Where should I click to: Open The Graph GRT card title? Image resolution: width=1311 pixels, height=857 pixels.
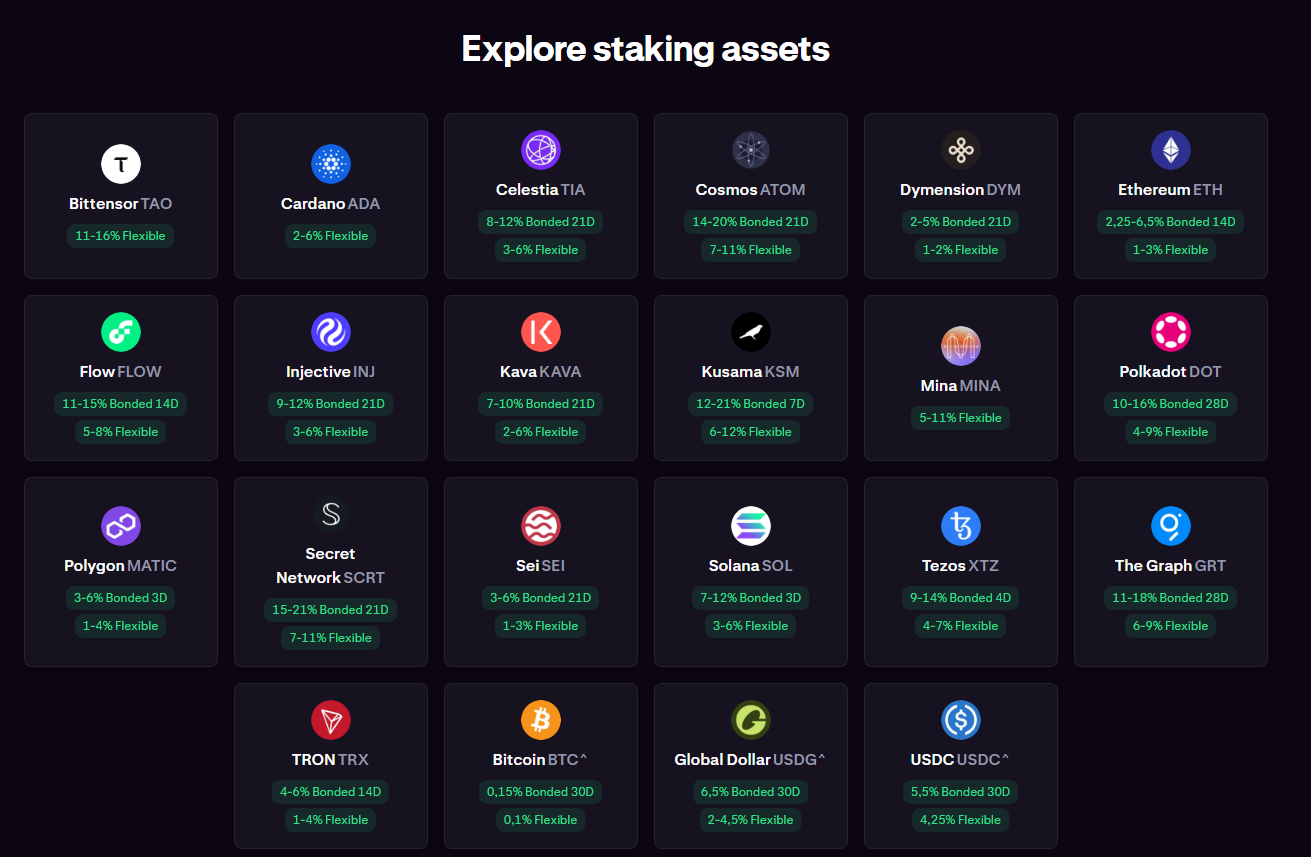(1171, 566)
